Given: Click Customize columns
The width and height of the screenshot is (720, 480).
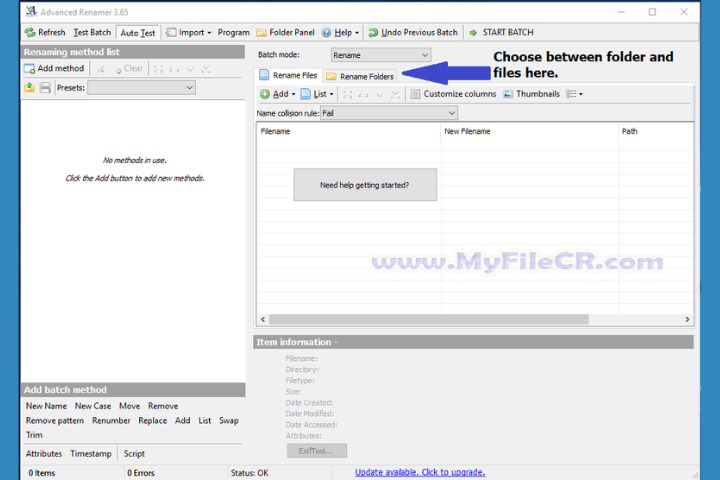Looking at the screenshot, I should (x=453, y=94).
